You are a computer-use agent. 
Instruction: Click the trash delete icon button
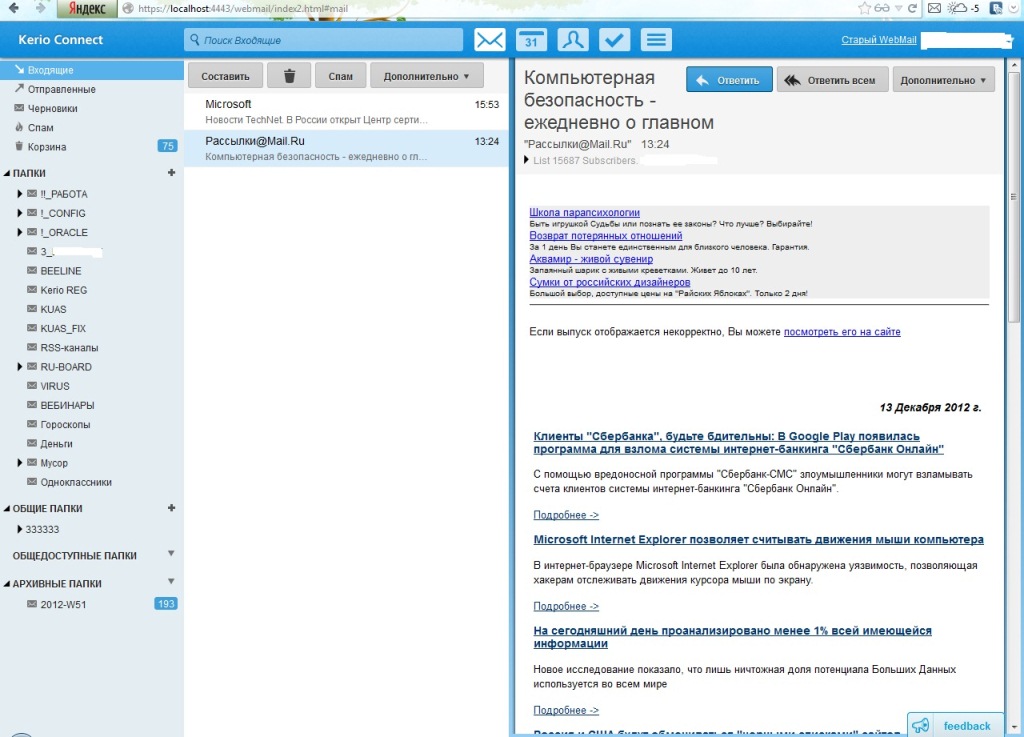click(x=290, y=76)
